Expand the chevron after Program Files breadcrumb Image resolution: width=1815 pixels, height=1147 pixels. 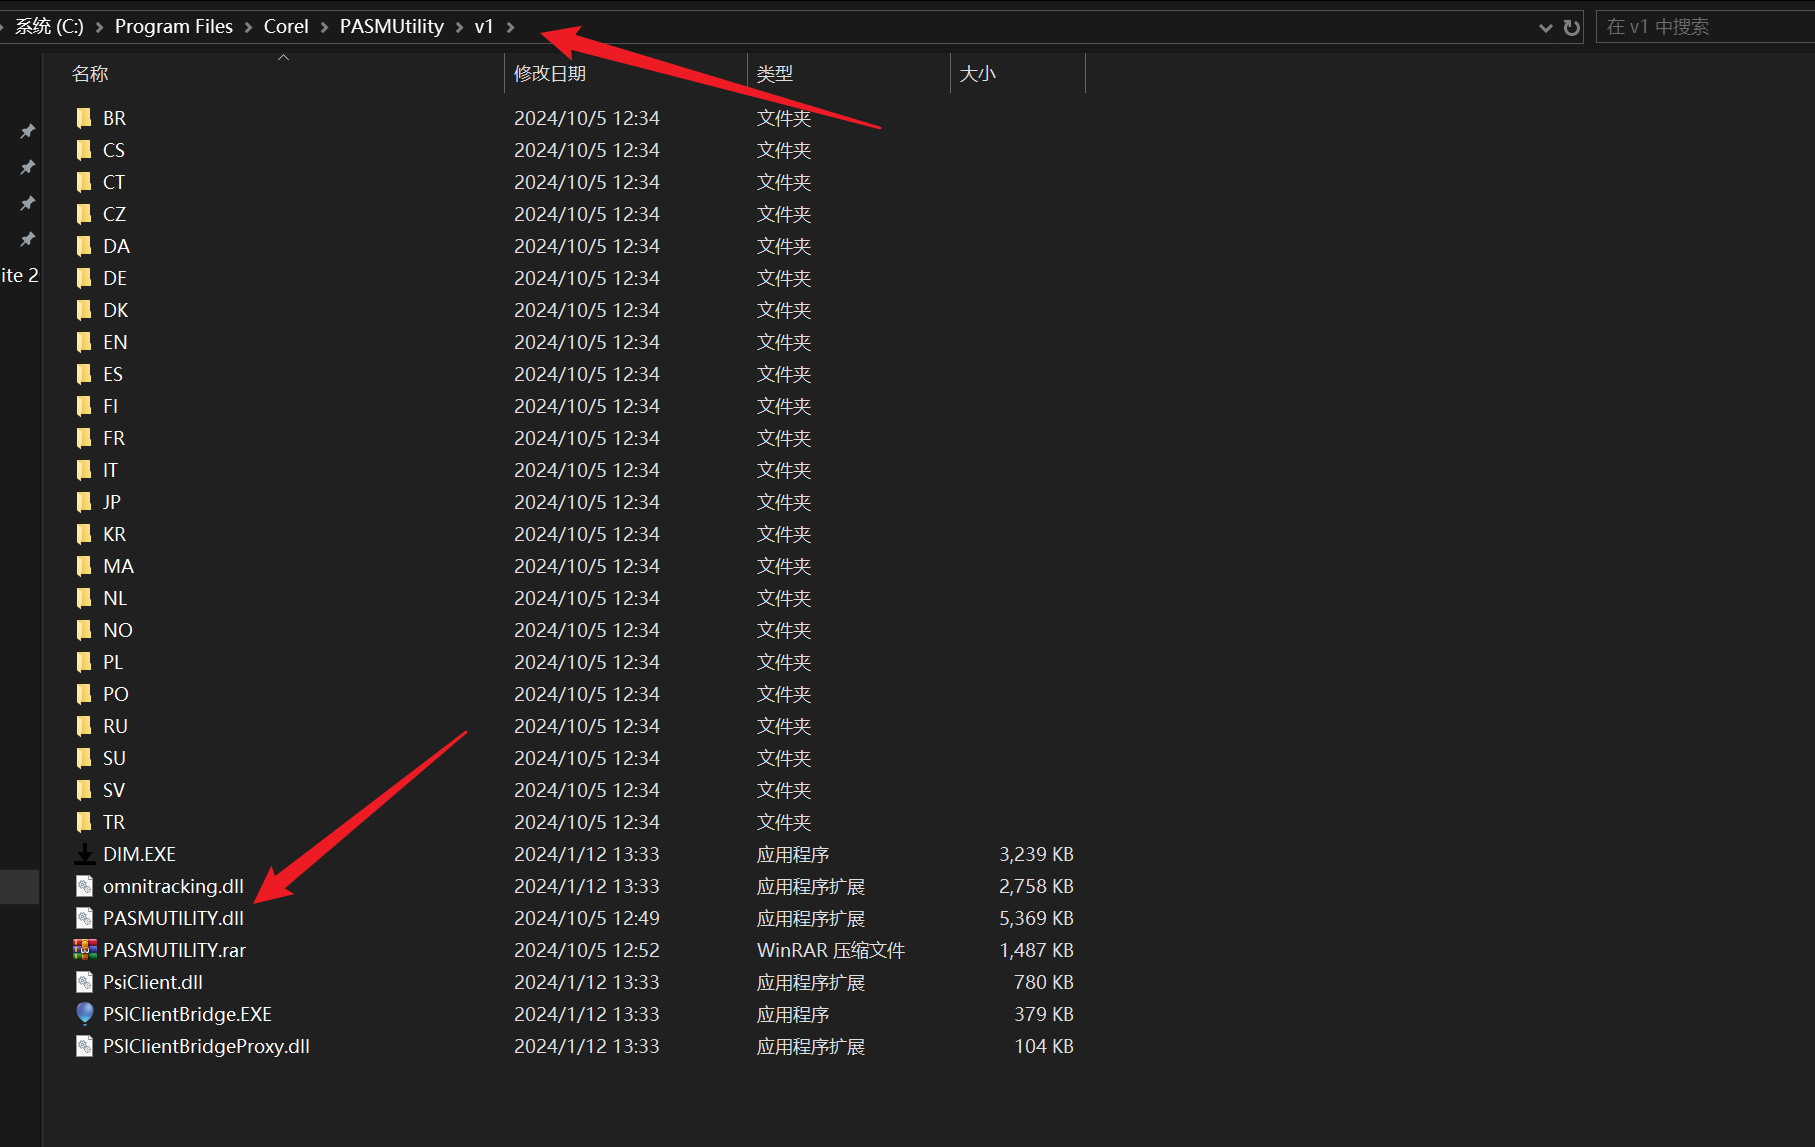point(249,27)
